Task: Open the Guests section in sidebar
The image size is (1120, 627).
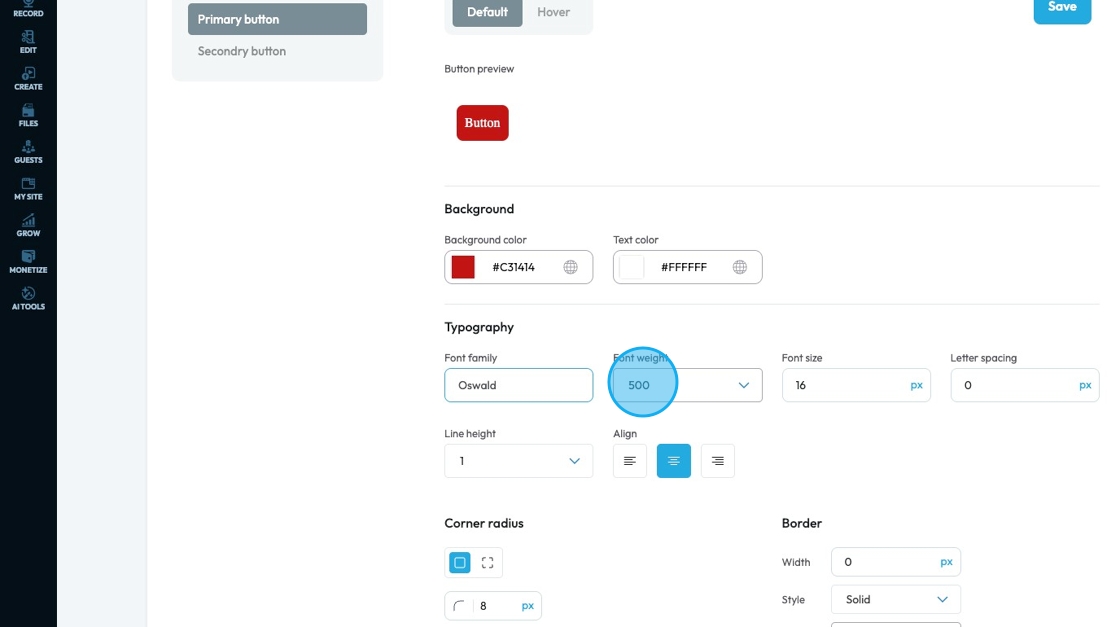Action: coord(28,152)
